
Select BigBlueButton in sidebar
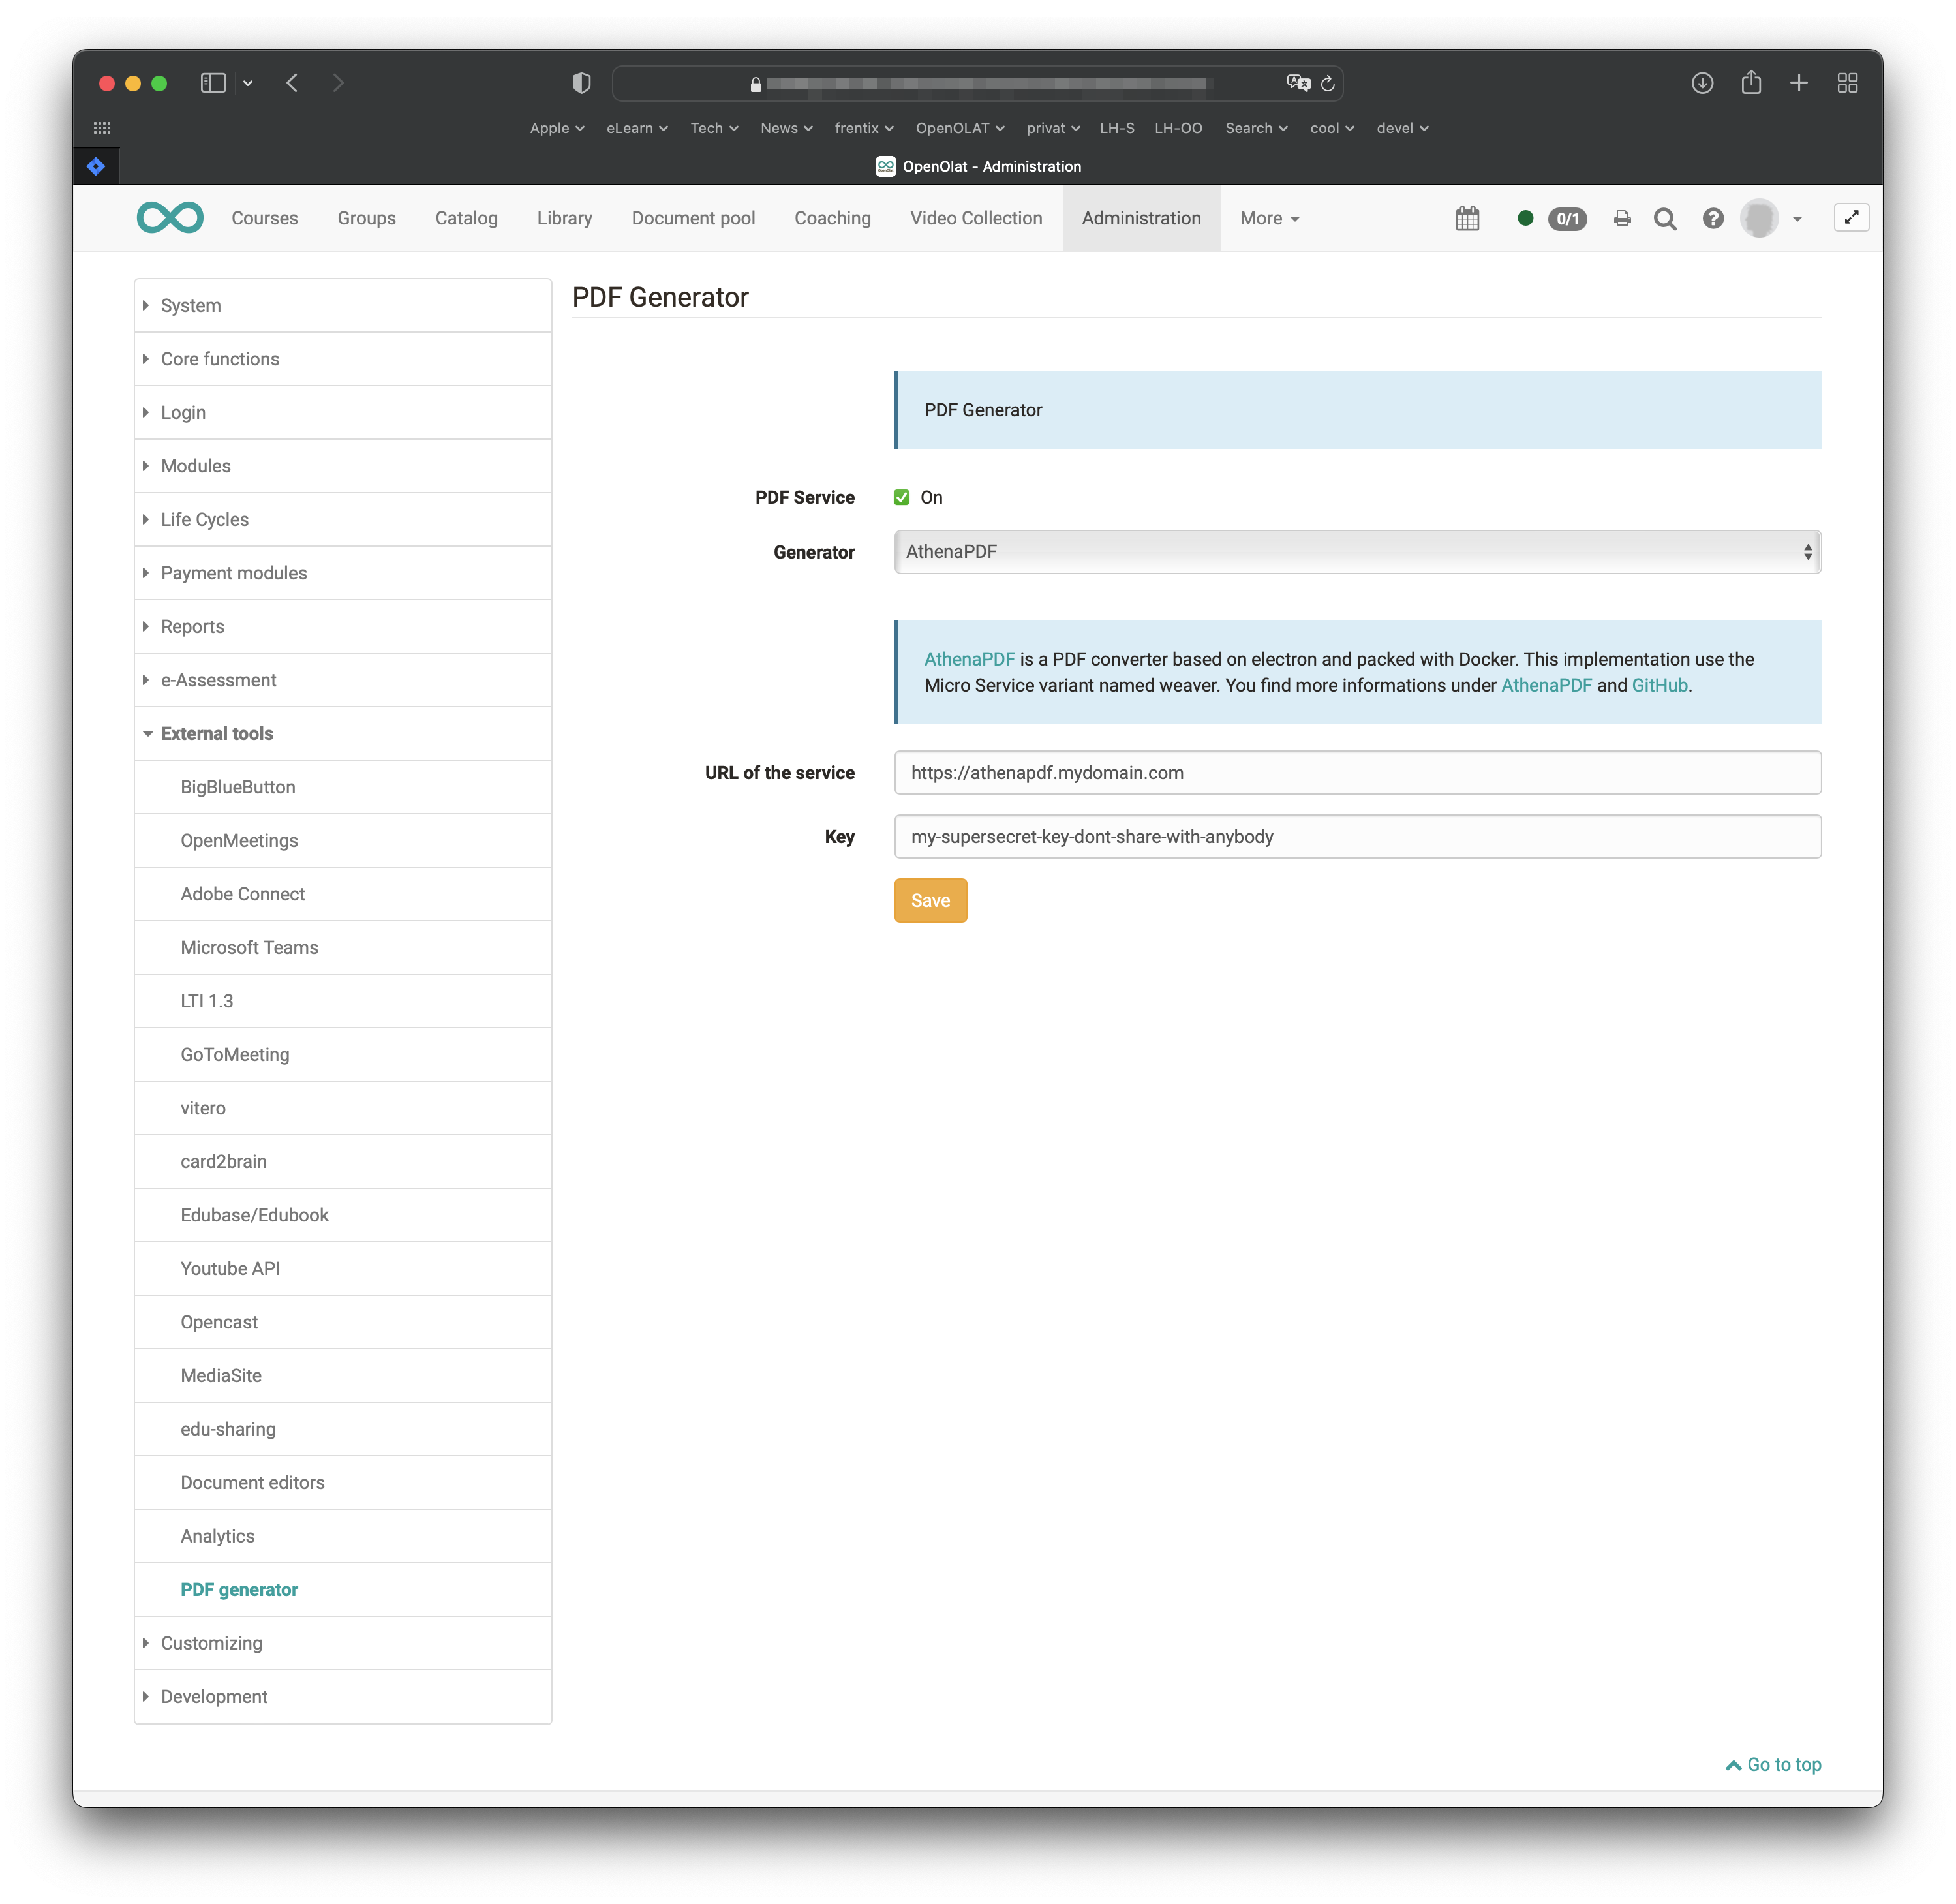point(238,787)
